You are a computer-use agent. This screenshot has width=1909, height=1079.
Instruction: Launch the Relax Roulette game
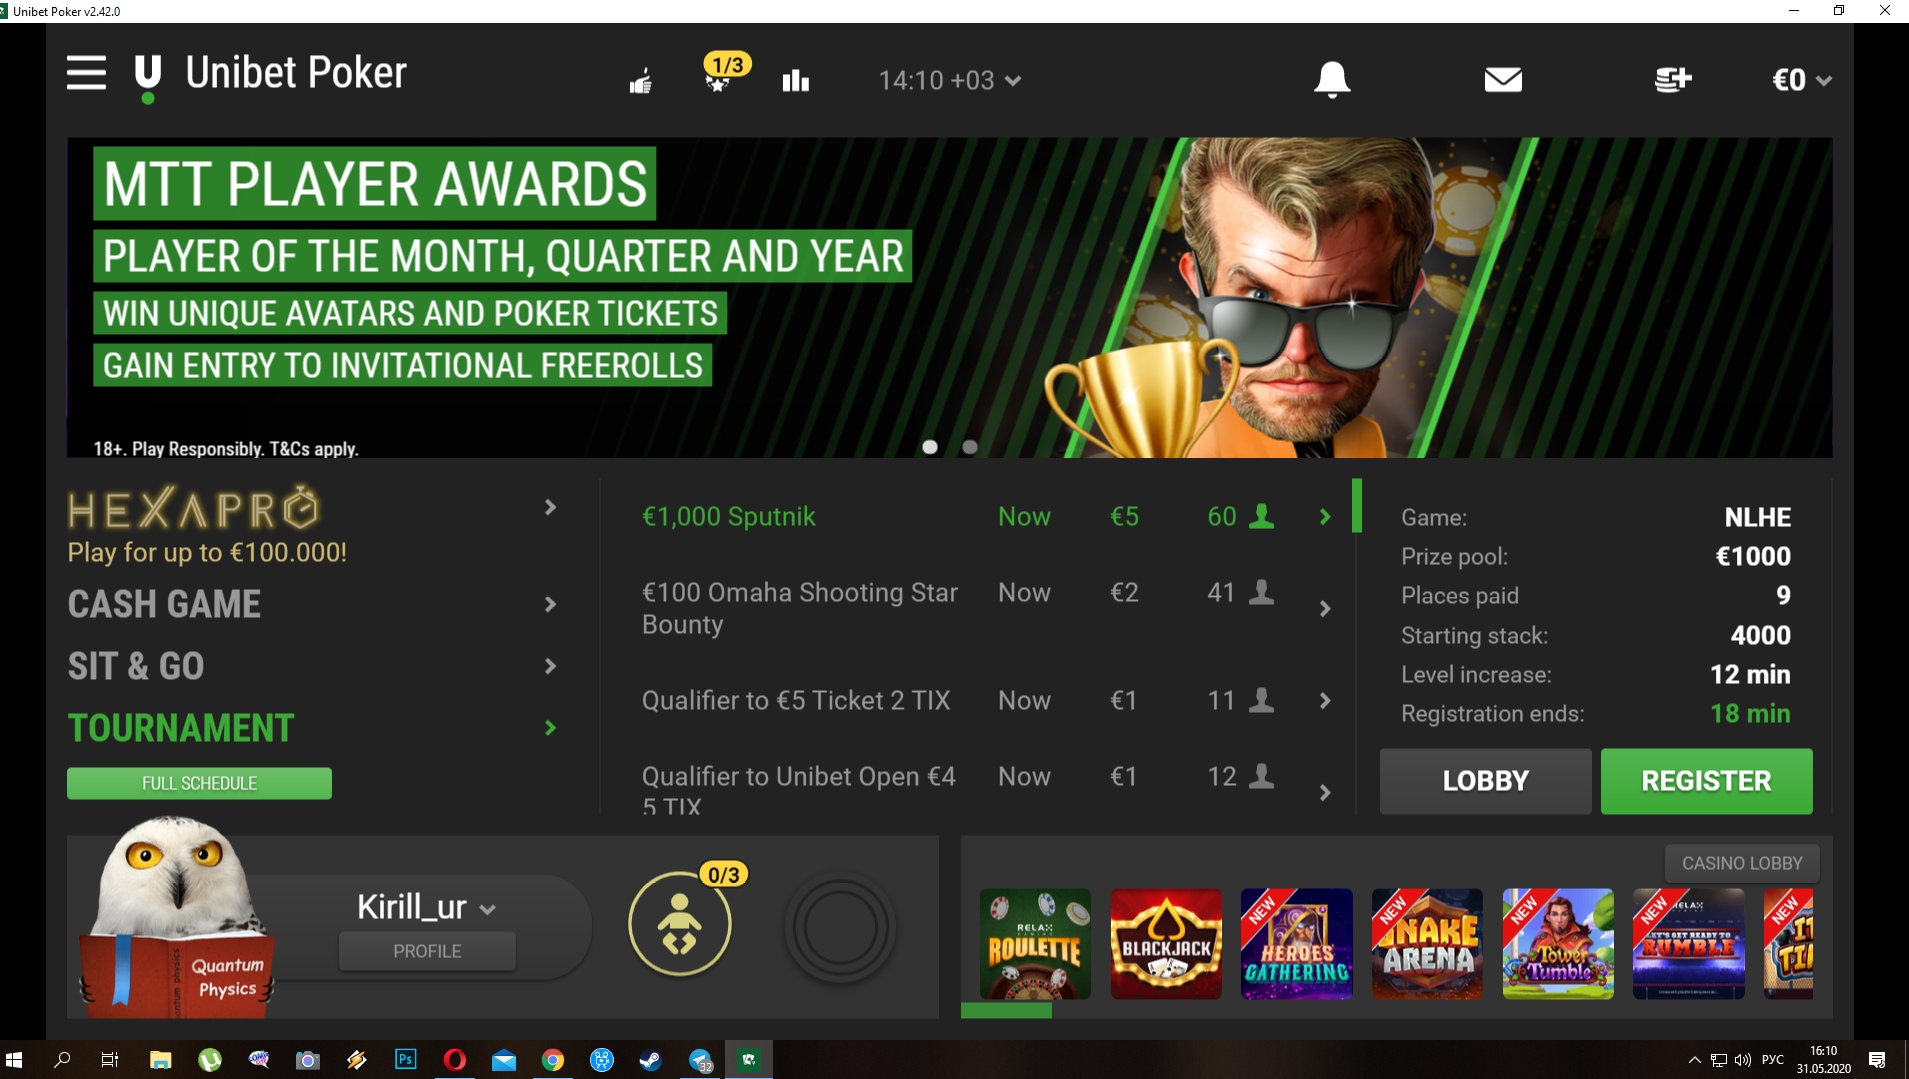pyautogui.click(x=1035, y=943)
